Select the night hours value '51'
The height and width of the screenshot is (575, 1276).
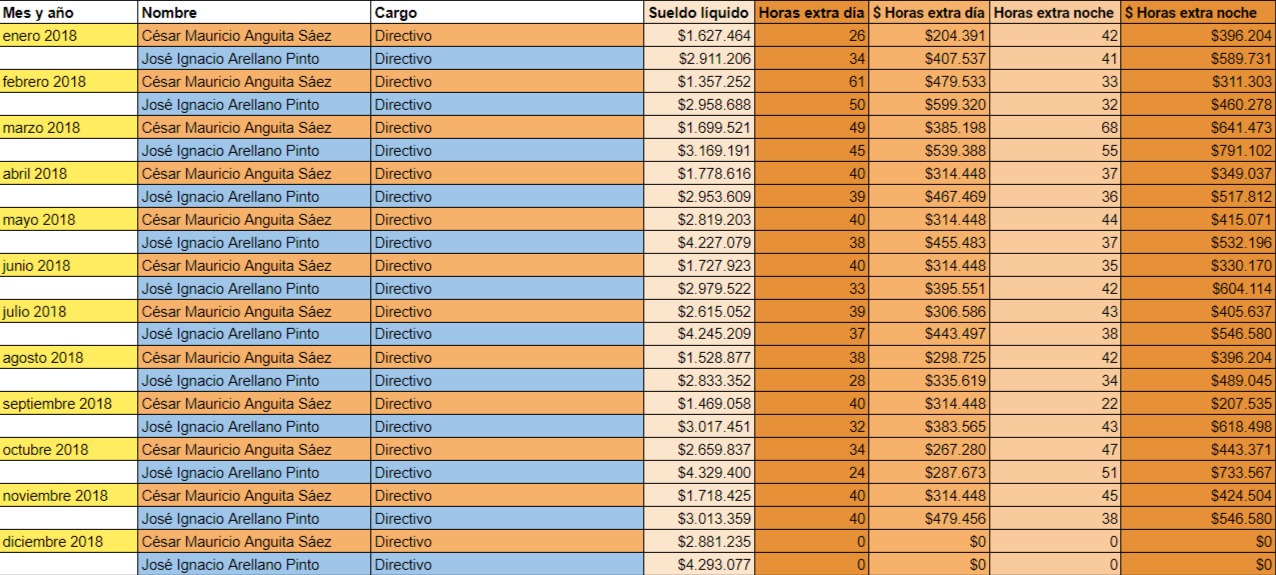[1055, 473]
